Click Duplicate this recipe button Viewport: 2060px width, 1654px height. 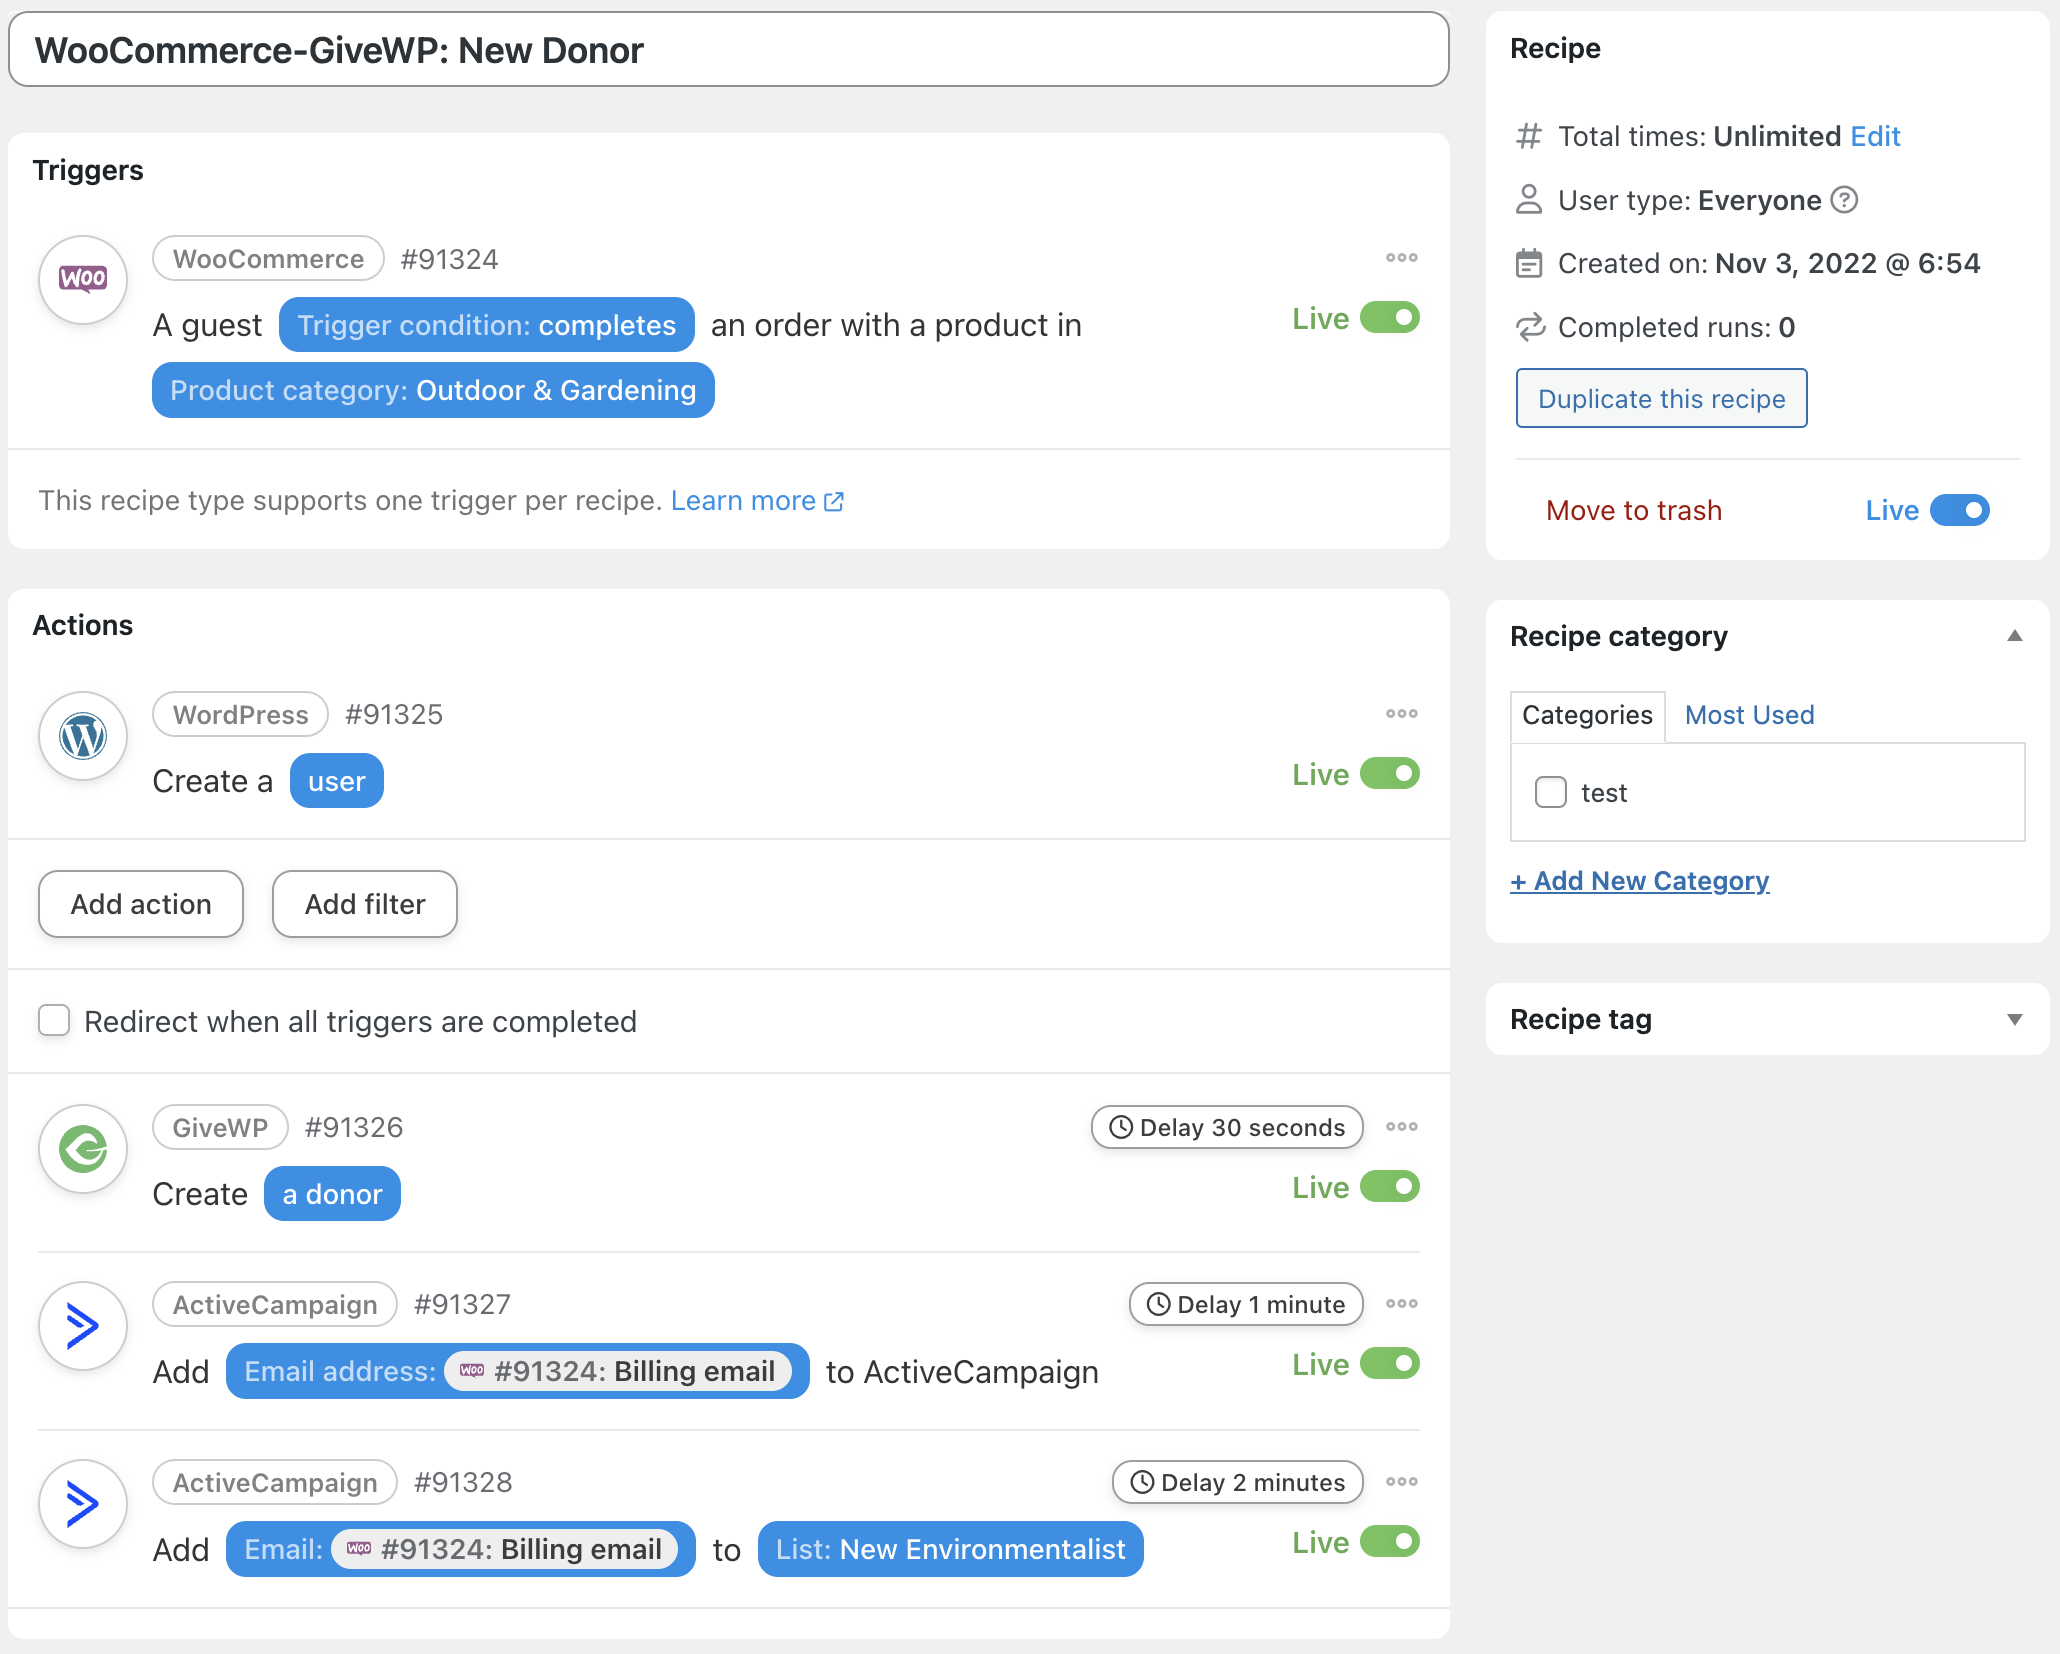[1662, 398]
